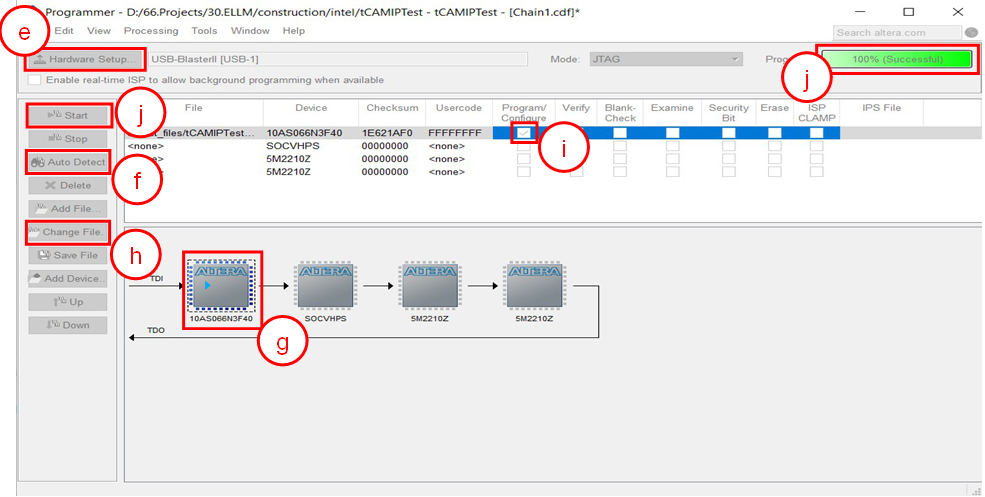Select the SOCVHPS device cell in the table
This screenshot has height=497, width=985.
293,146
